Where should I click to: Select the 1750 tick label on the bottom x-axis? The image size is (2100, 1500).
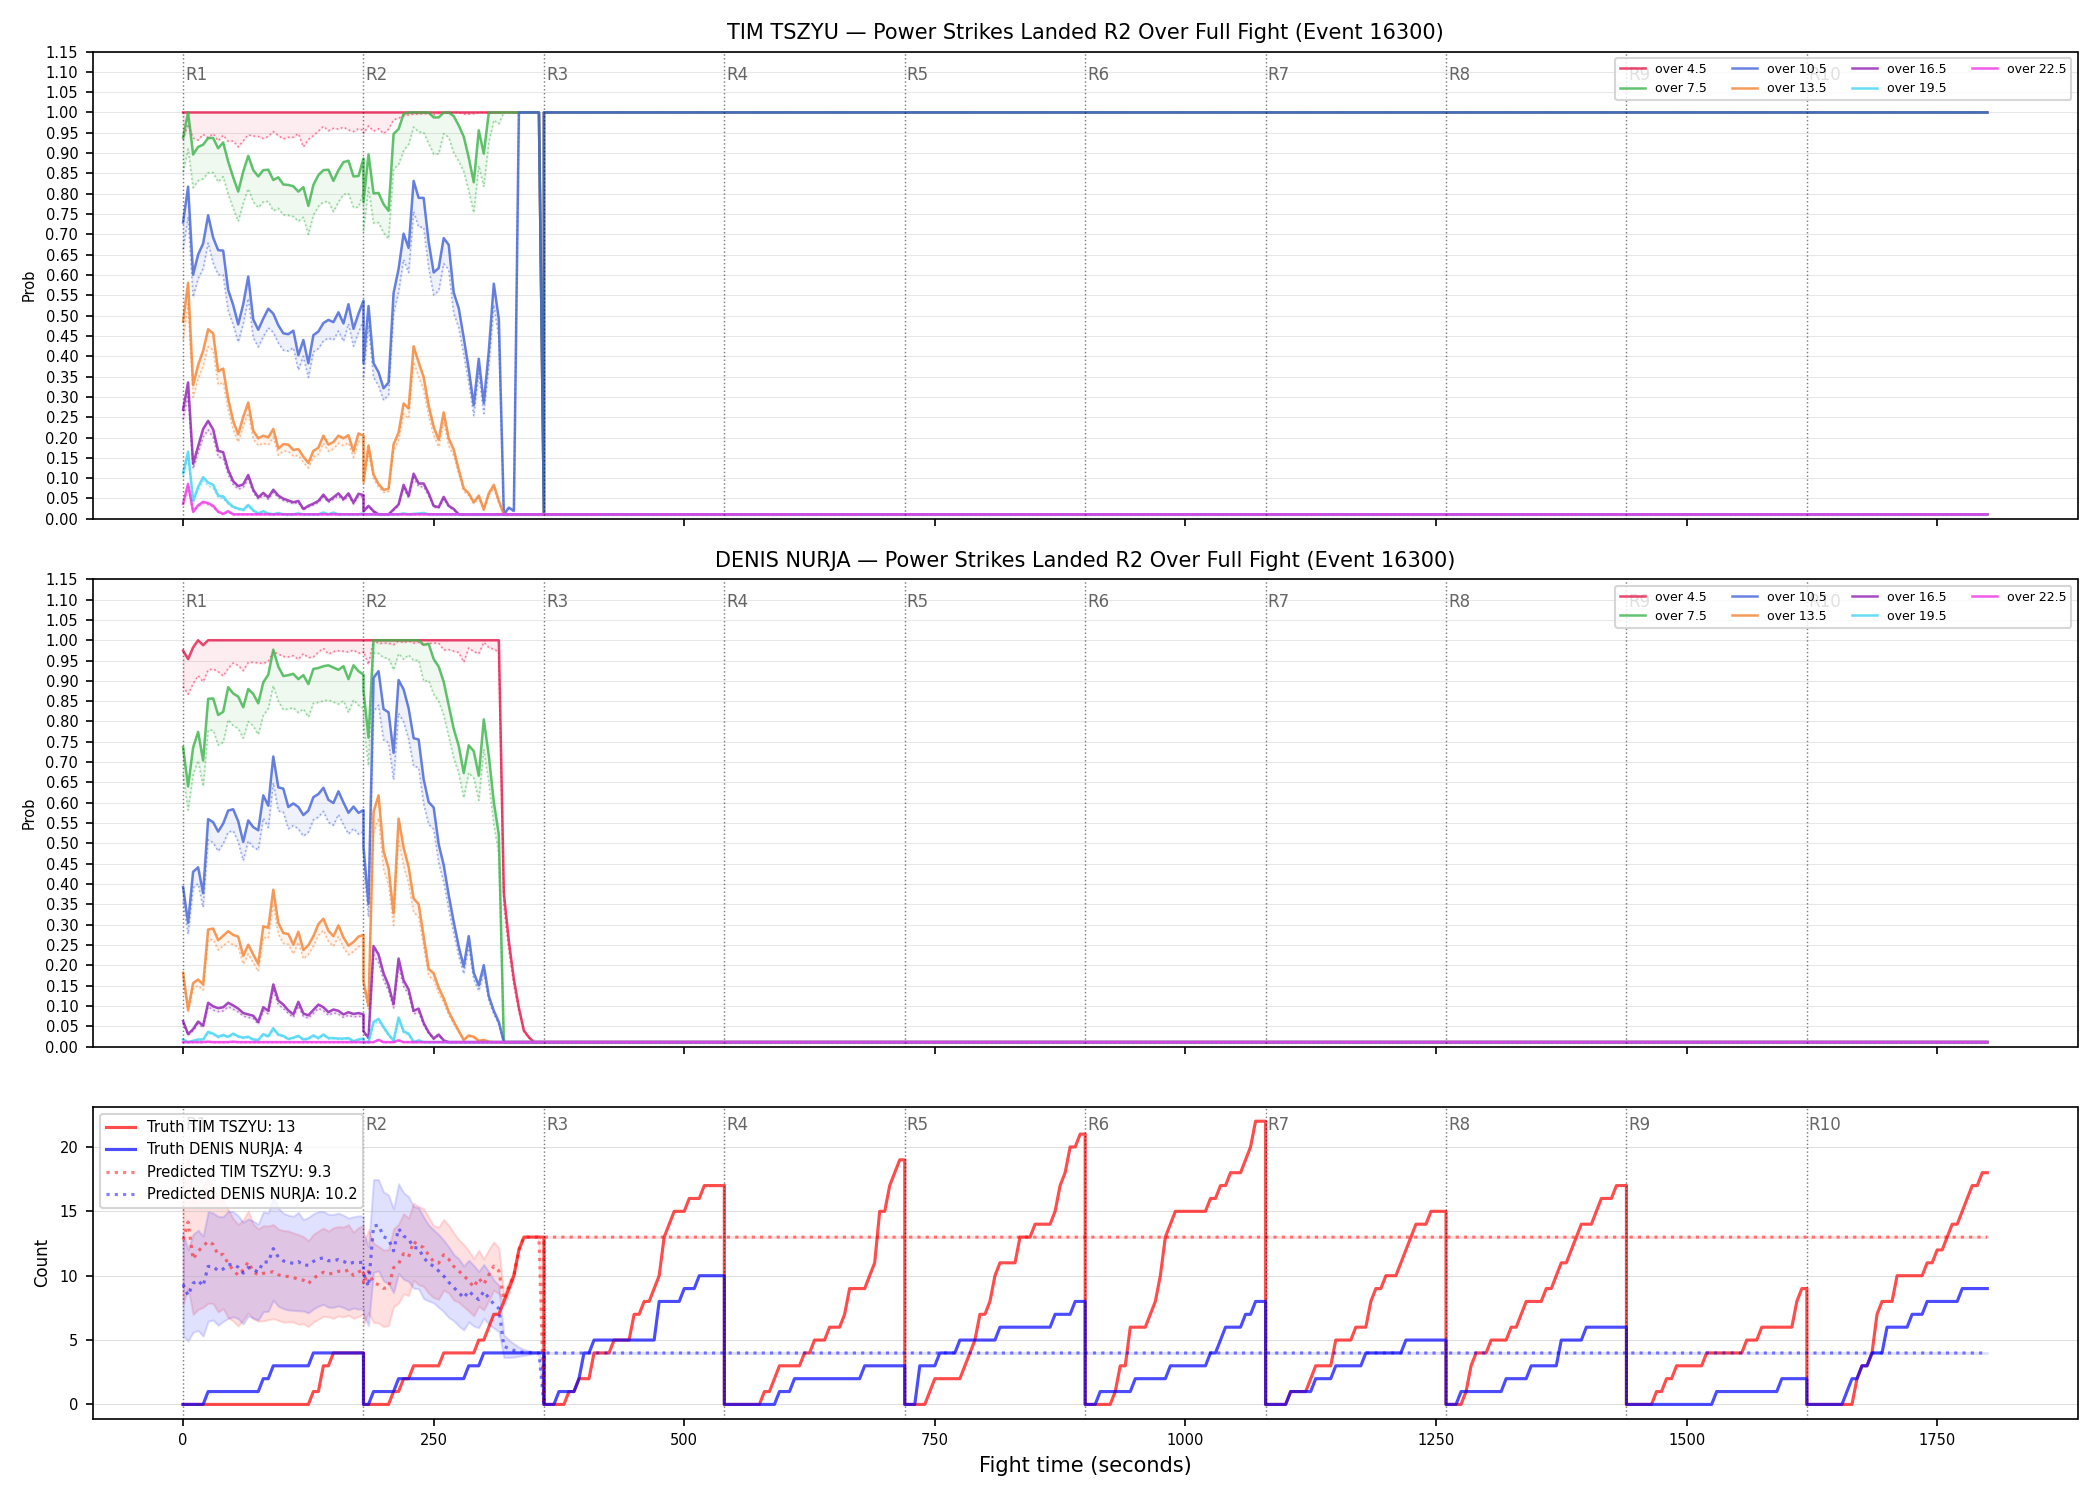pyautogui.click(x=1937, y=1439)
